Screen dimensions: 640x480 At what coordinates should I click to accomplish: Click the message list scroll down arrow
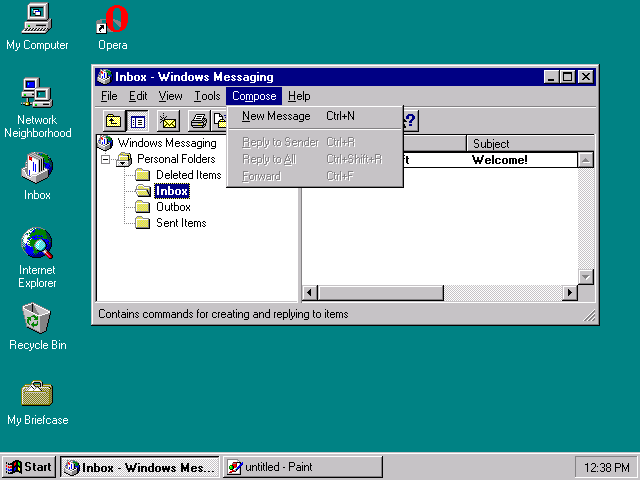586,277
